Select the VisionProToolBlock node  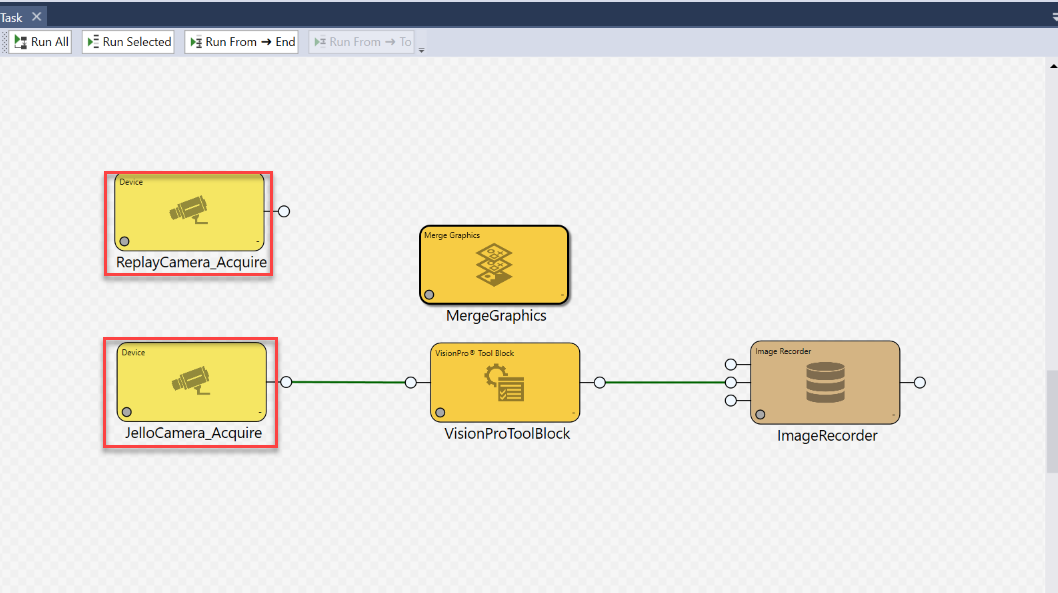coord(505,381)
